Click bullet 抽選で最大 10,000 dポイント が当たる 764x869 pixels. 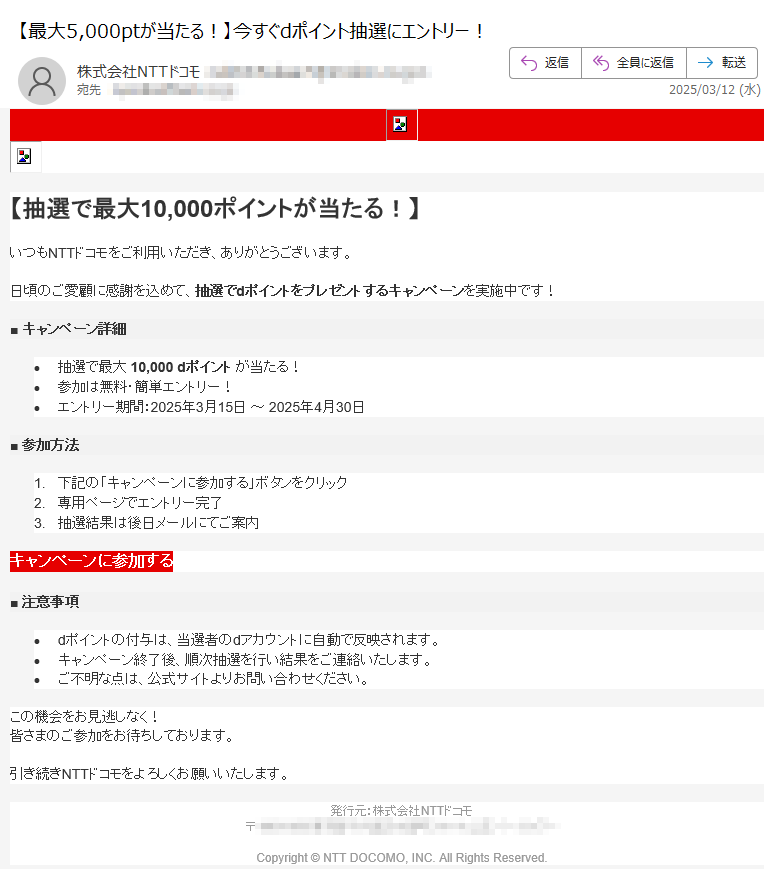coord(178,367)
